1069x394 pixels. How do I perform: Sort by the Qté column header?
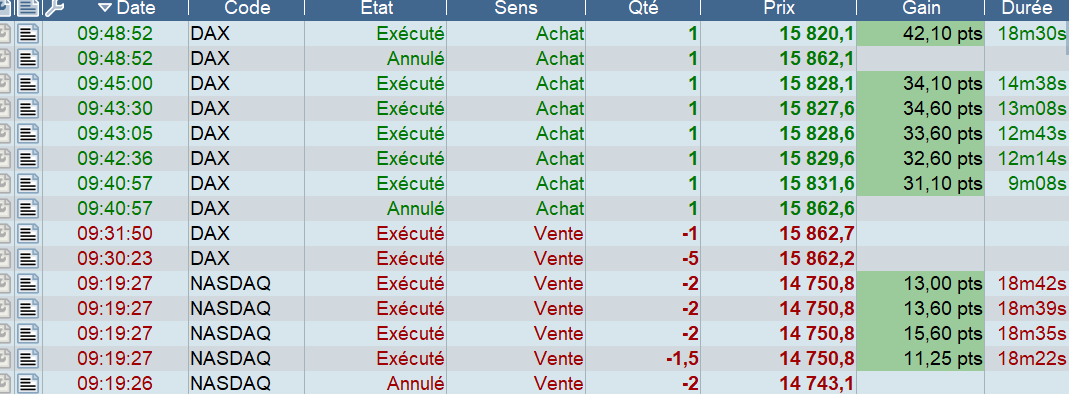coord(643,8)
